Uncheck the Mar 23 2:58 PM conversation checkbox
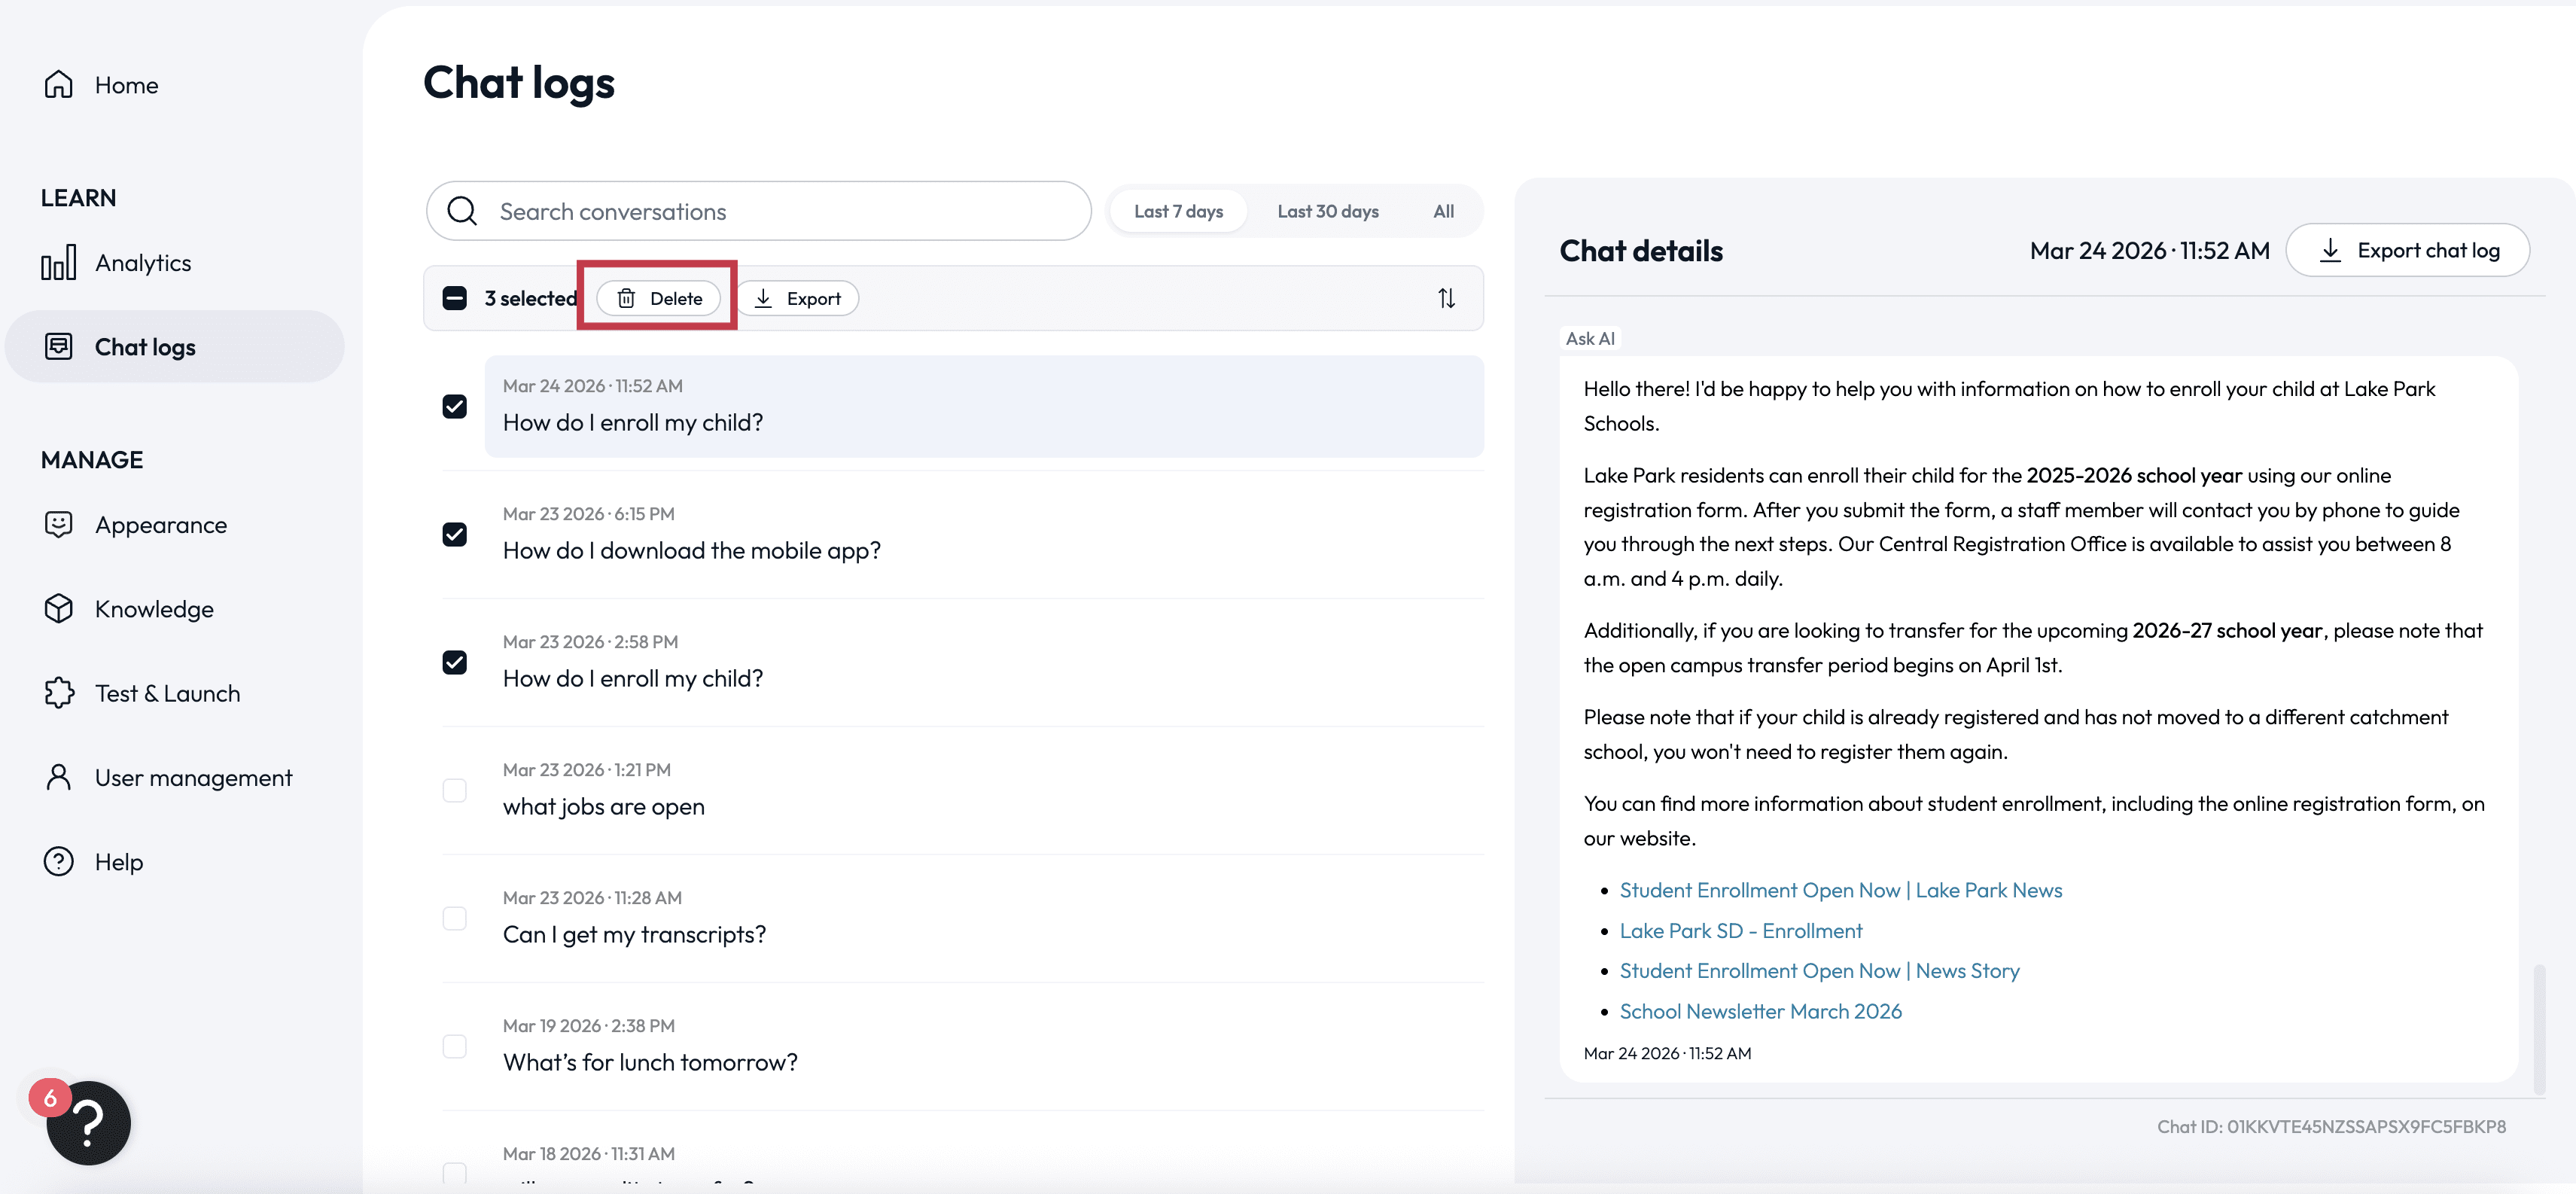 pyautogui.click(x=454, y=662)
